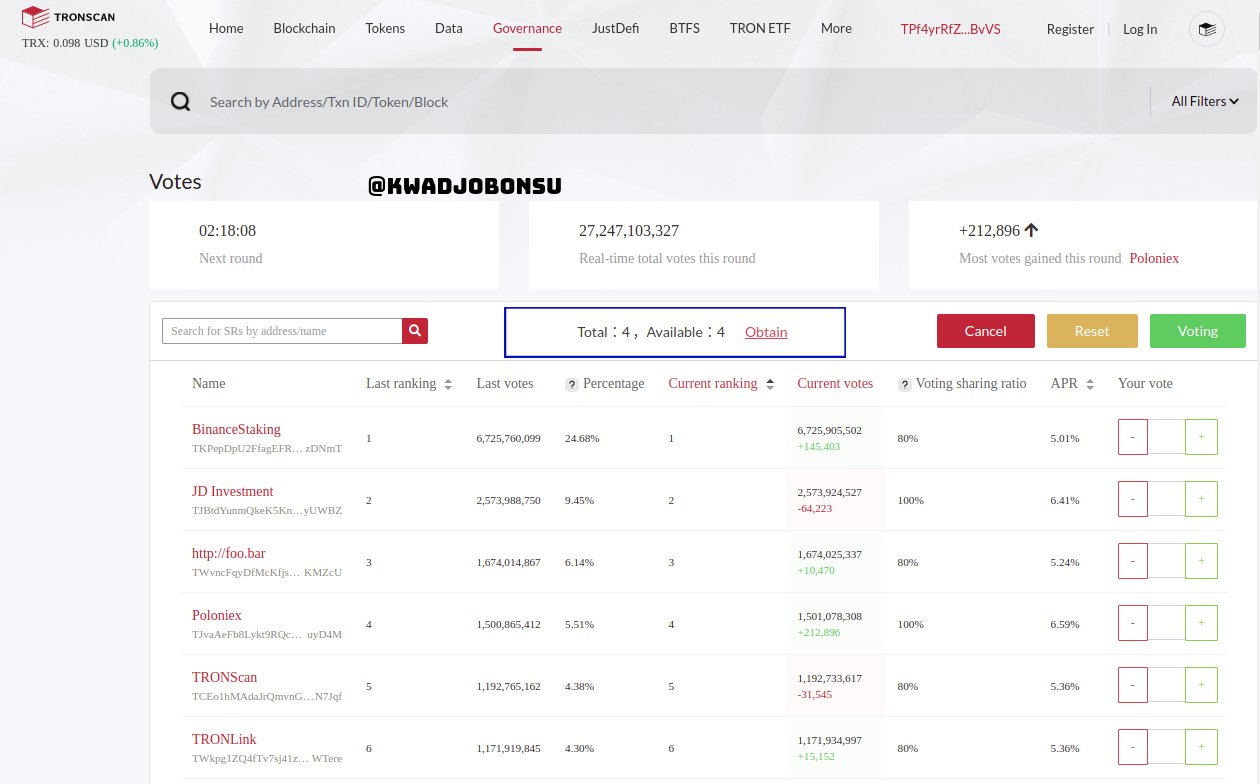
Task: Click the Log In link
Action: point(1140,29)
